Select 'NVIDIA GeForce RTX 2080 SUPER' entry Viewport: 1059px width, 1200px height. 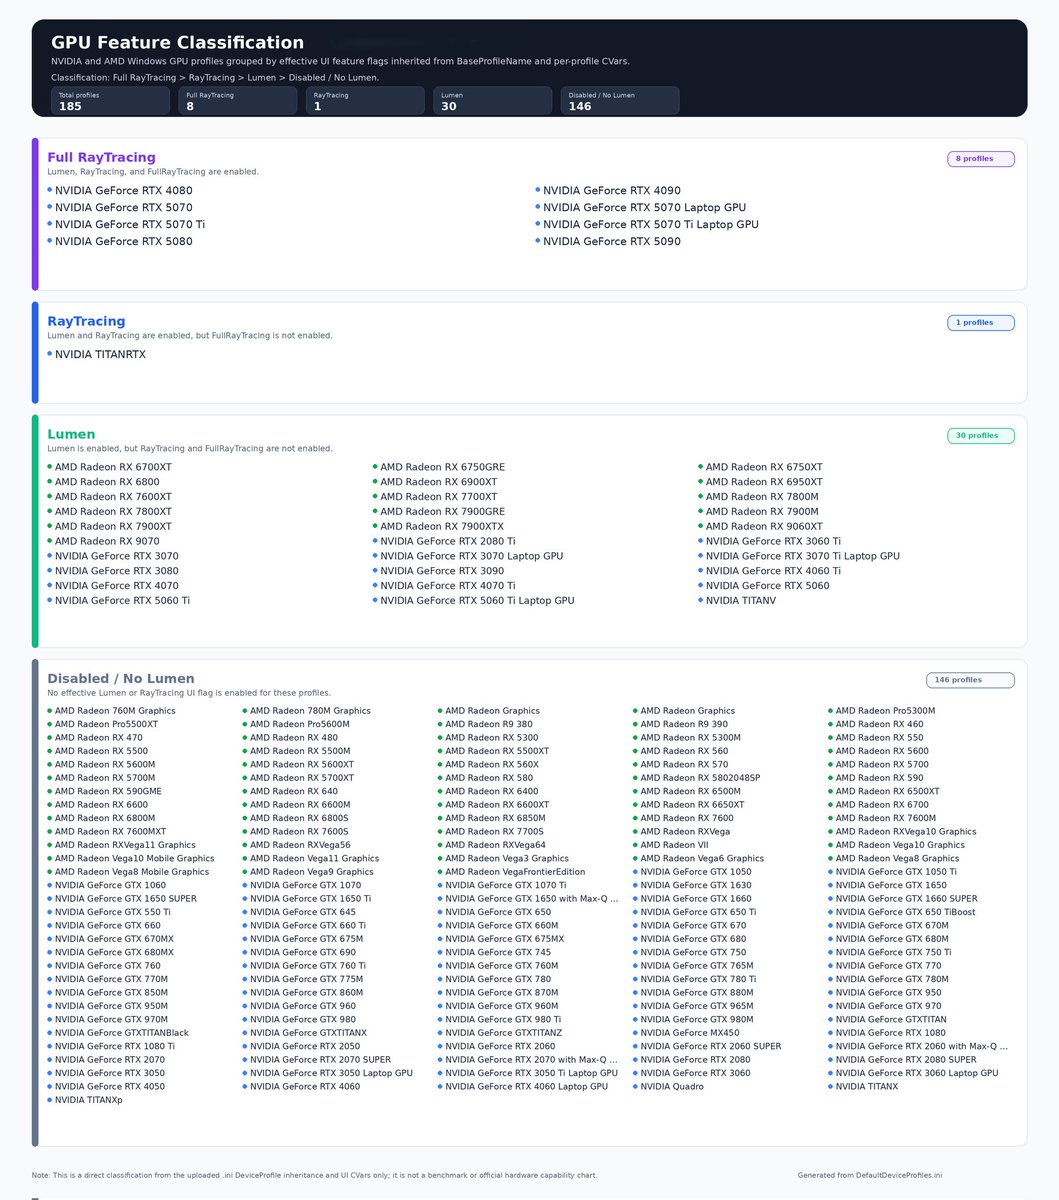902,1059
